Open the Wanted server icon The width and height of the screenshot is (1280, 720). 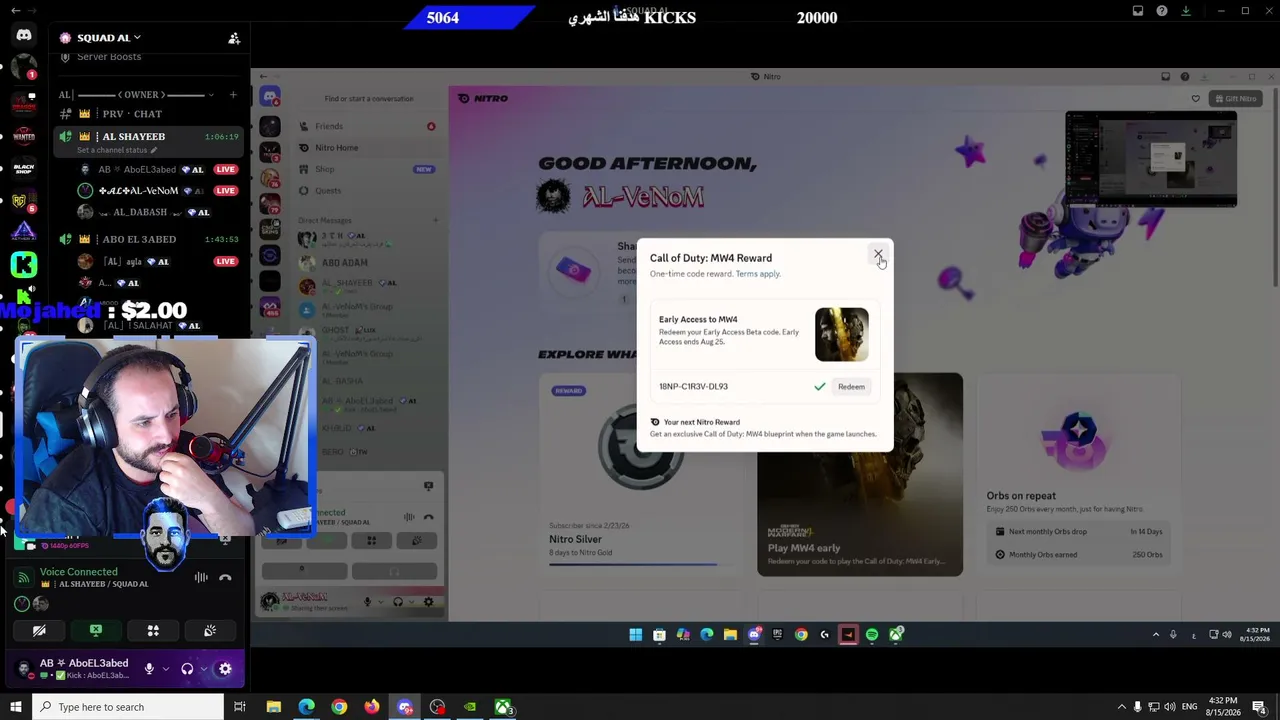click(x=24, y=134)
